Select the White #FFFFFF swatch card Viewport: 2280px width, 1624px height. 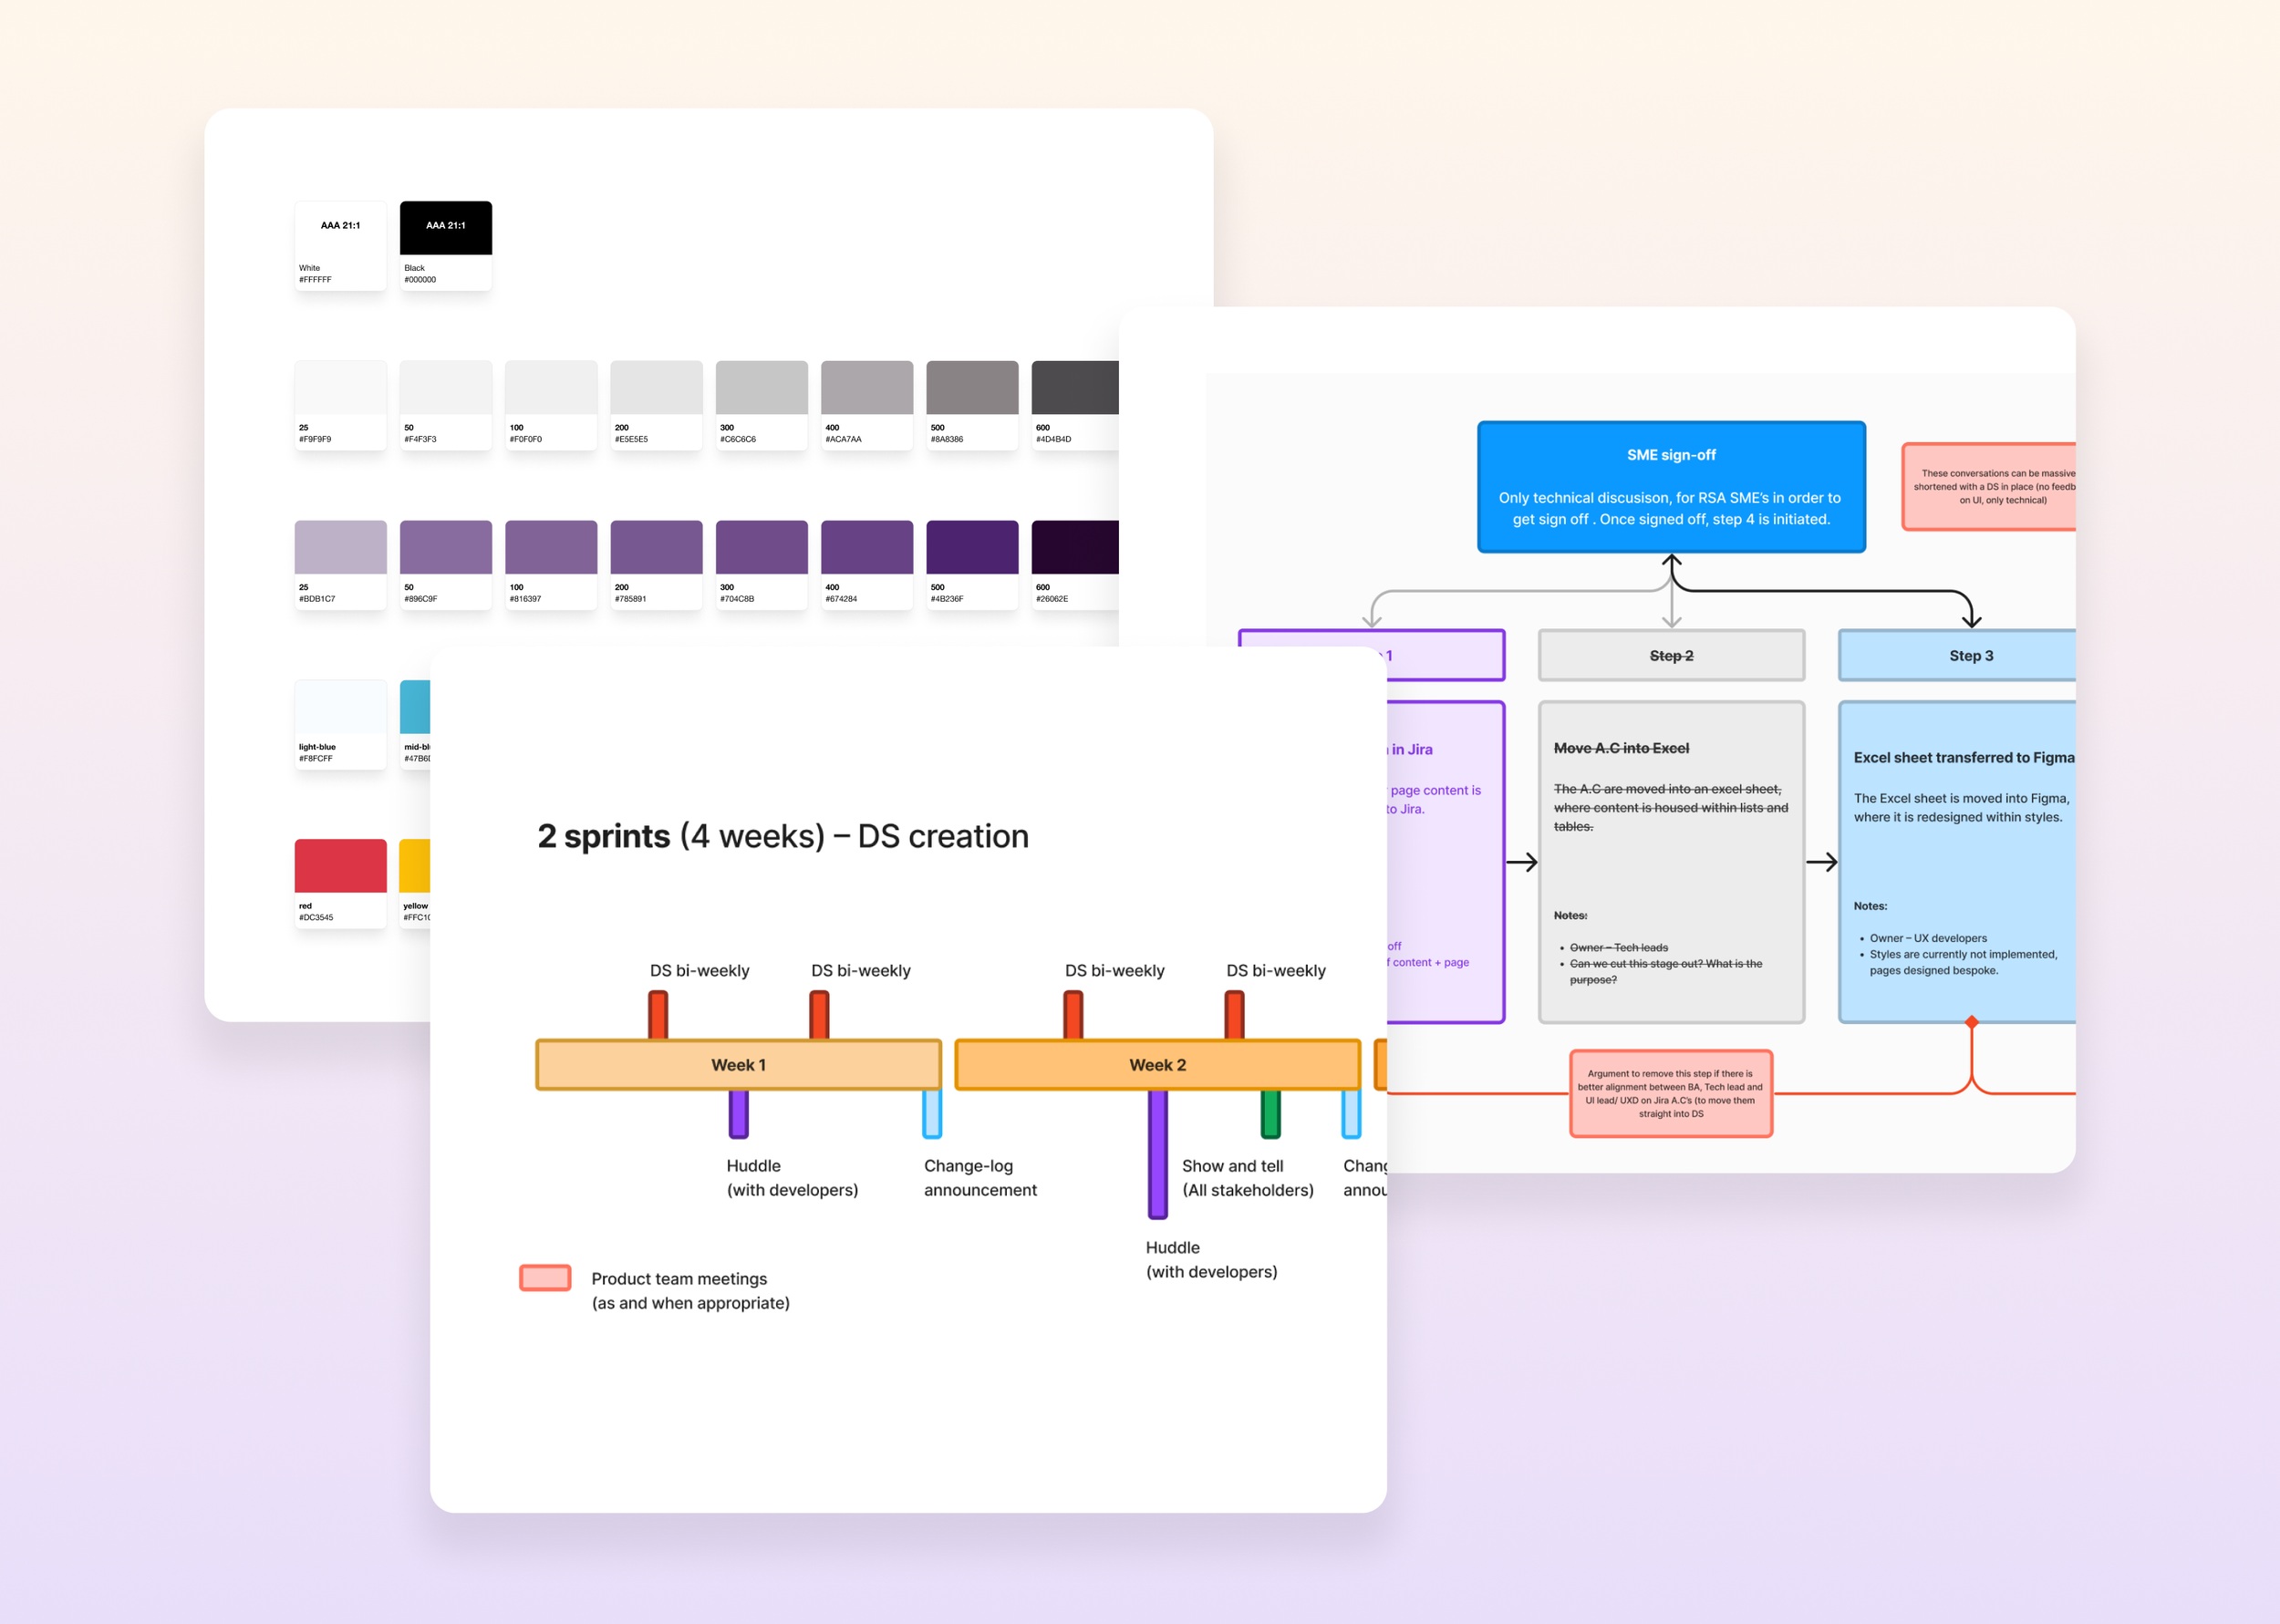[340, 245]
